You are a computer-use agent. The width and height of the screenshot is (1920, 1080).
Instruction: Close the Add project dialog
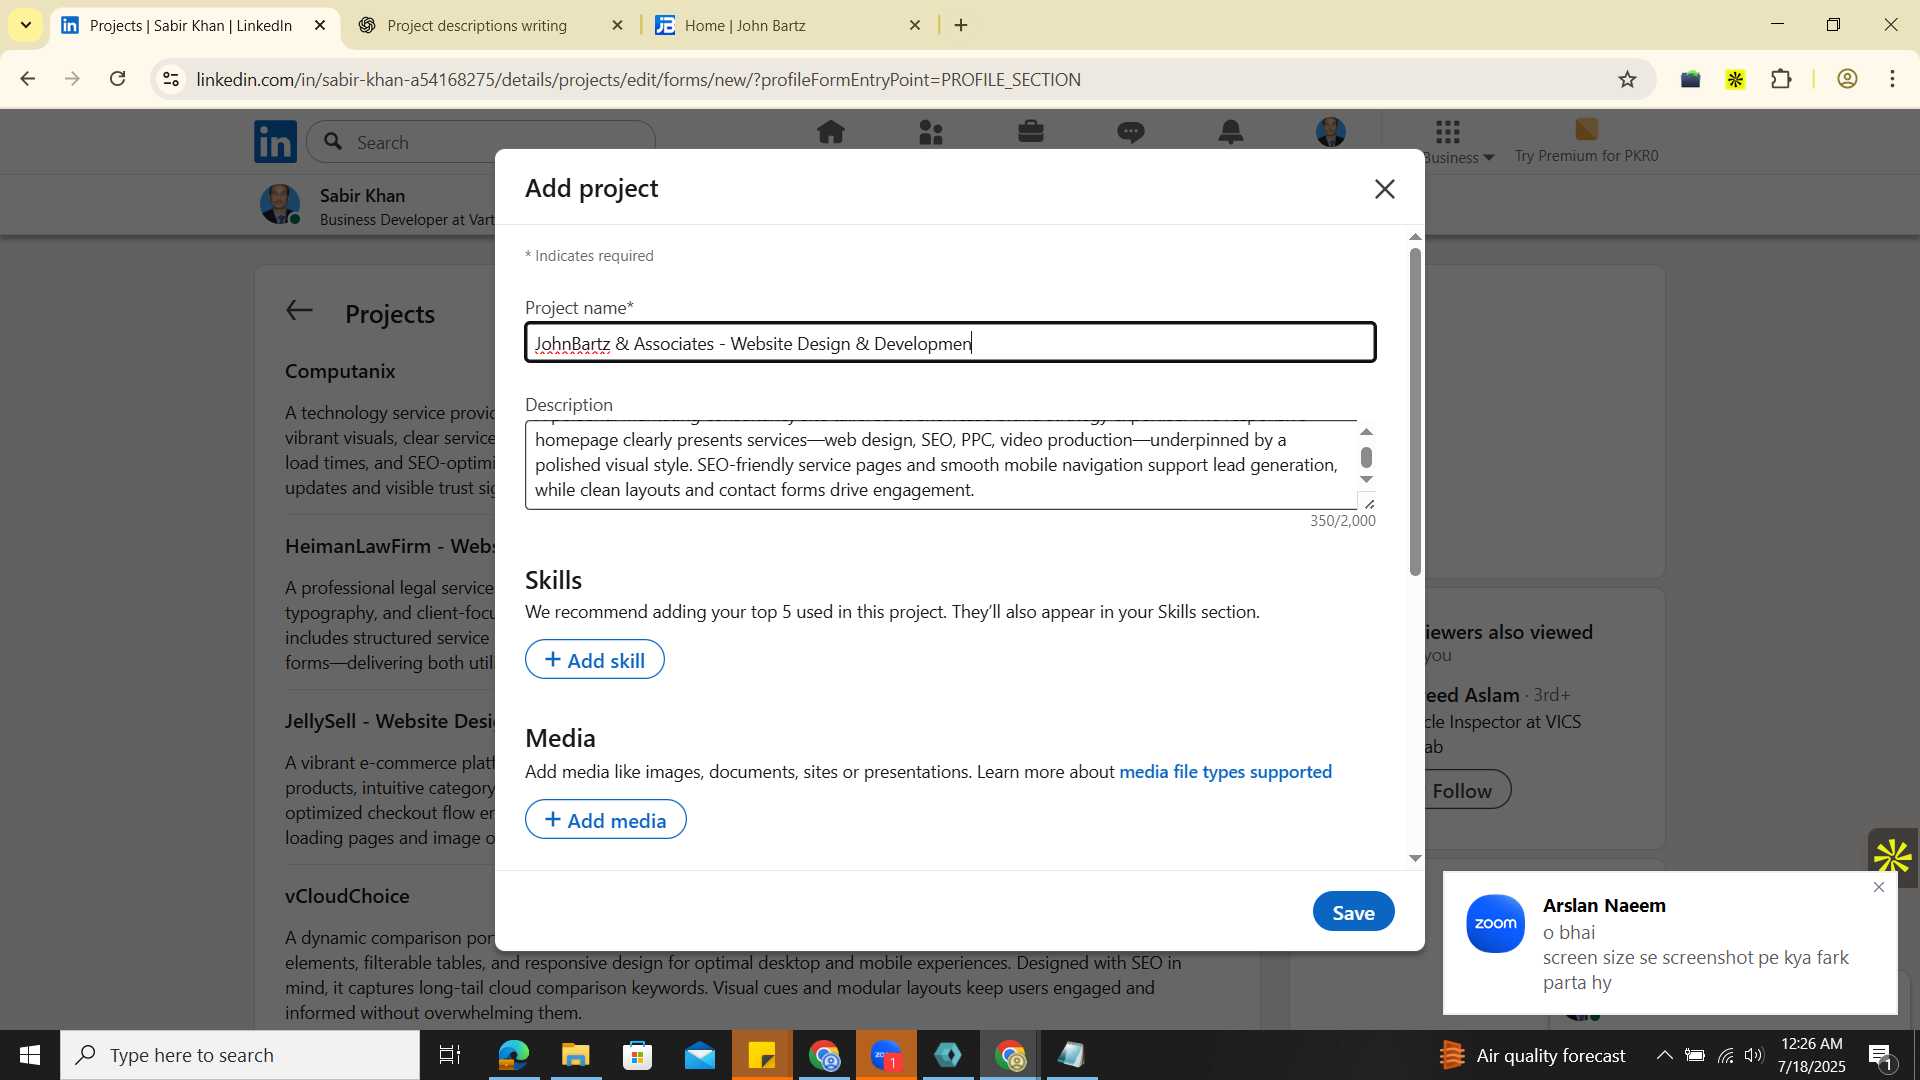[x=1384, y=189]
